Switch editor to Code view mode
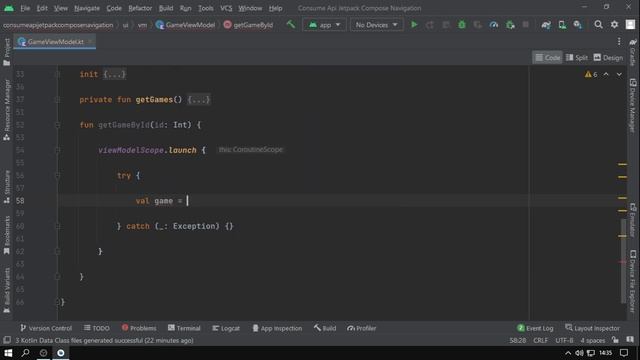Screen dimensions: 640x360 [547, 58]
